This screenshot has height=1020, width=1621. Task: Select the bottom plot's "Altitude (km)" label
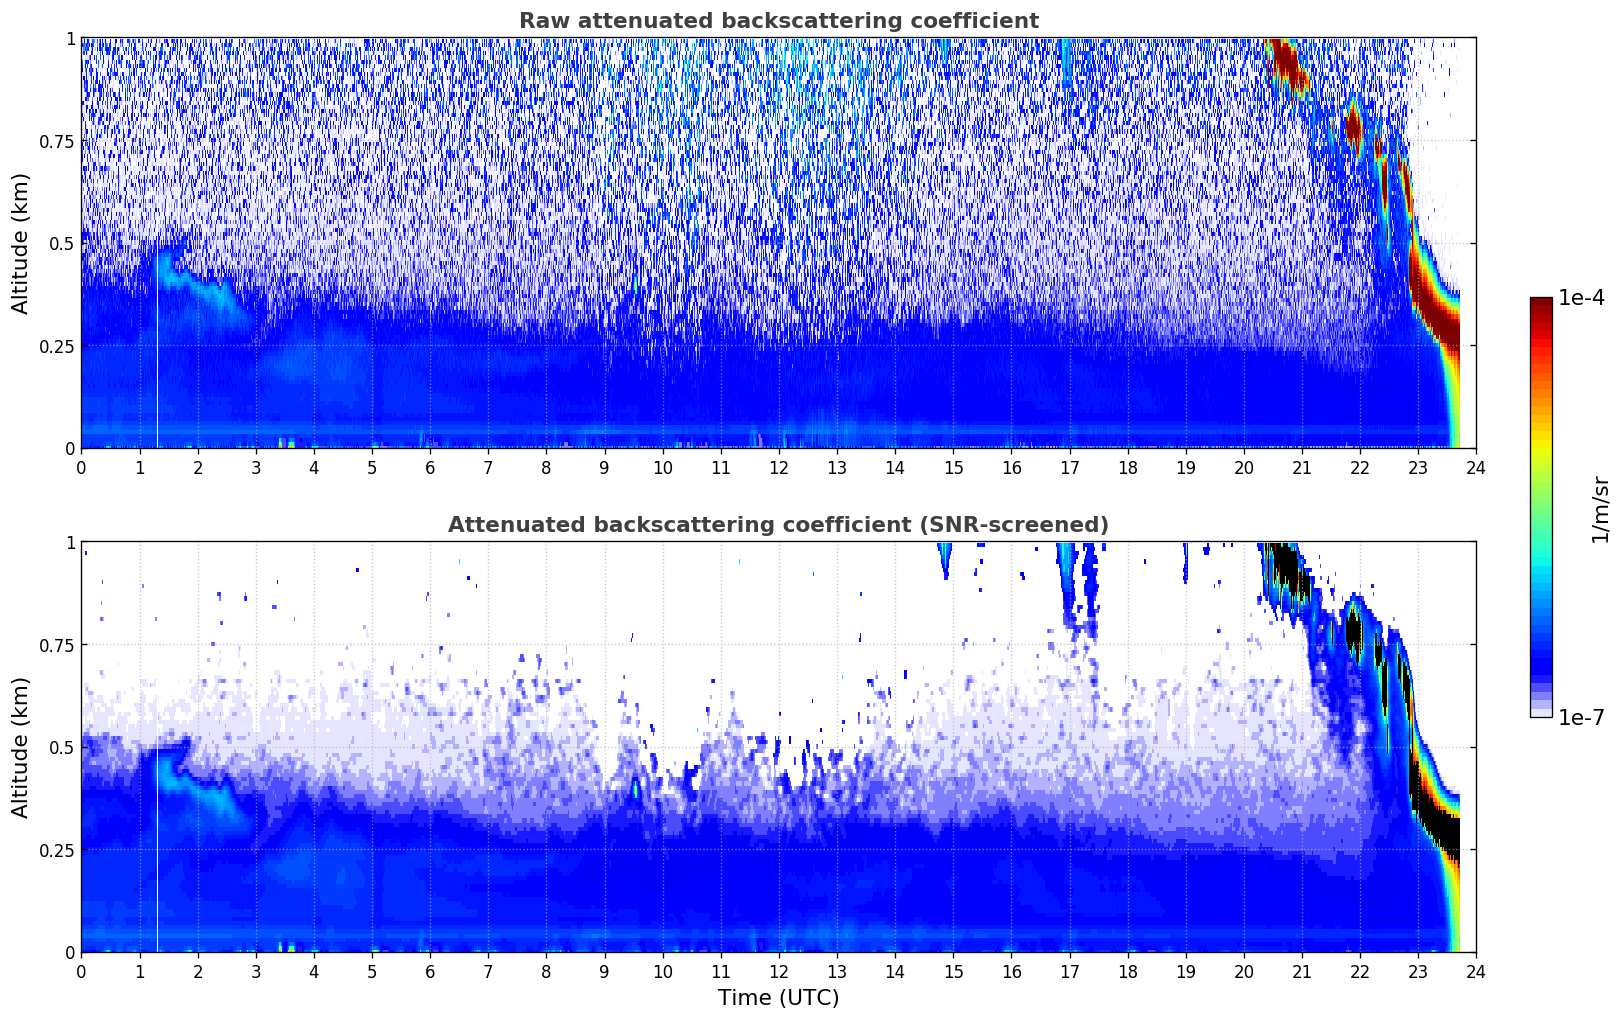point(21,747)
